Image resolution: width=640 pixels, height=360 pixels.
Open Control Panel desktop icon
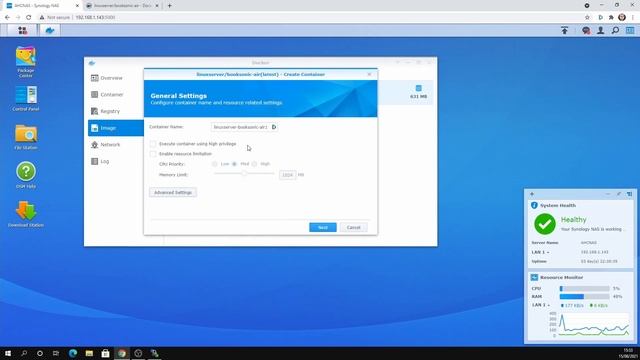click(26, 98)
